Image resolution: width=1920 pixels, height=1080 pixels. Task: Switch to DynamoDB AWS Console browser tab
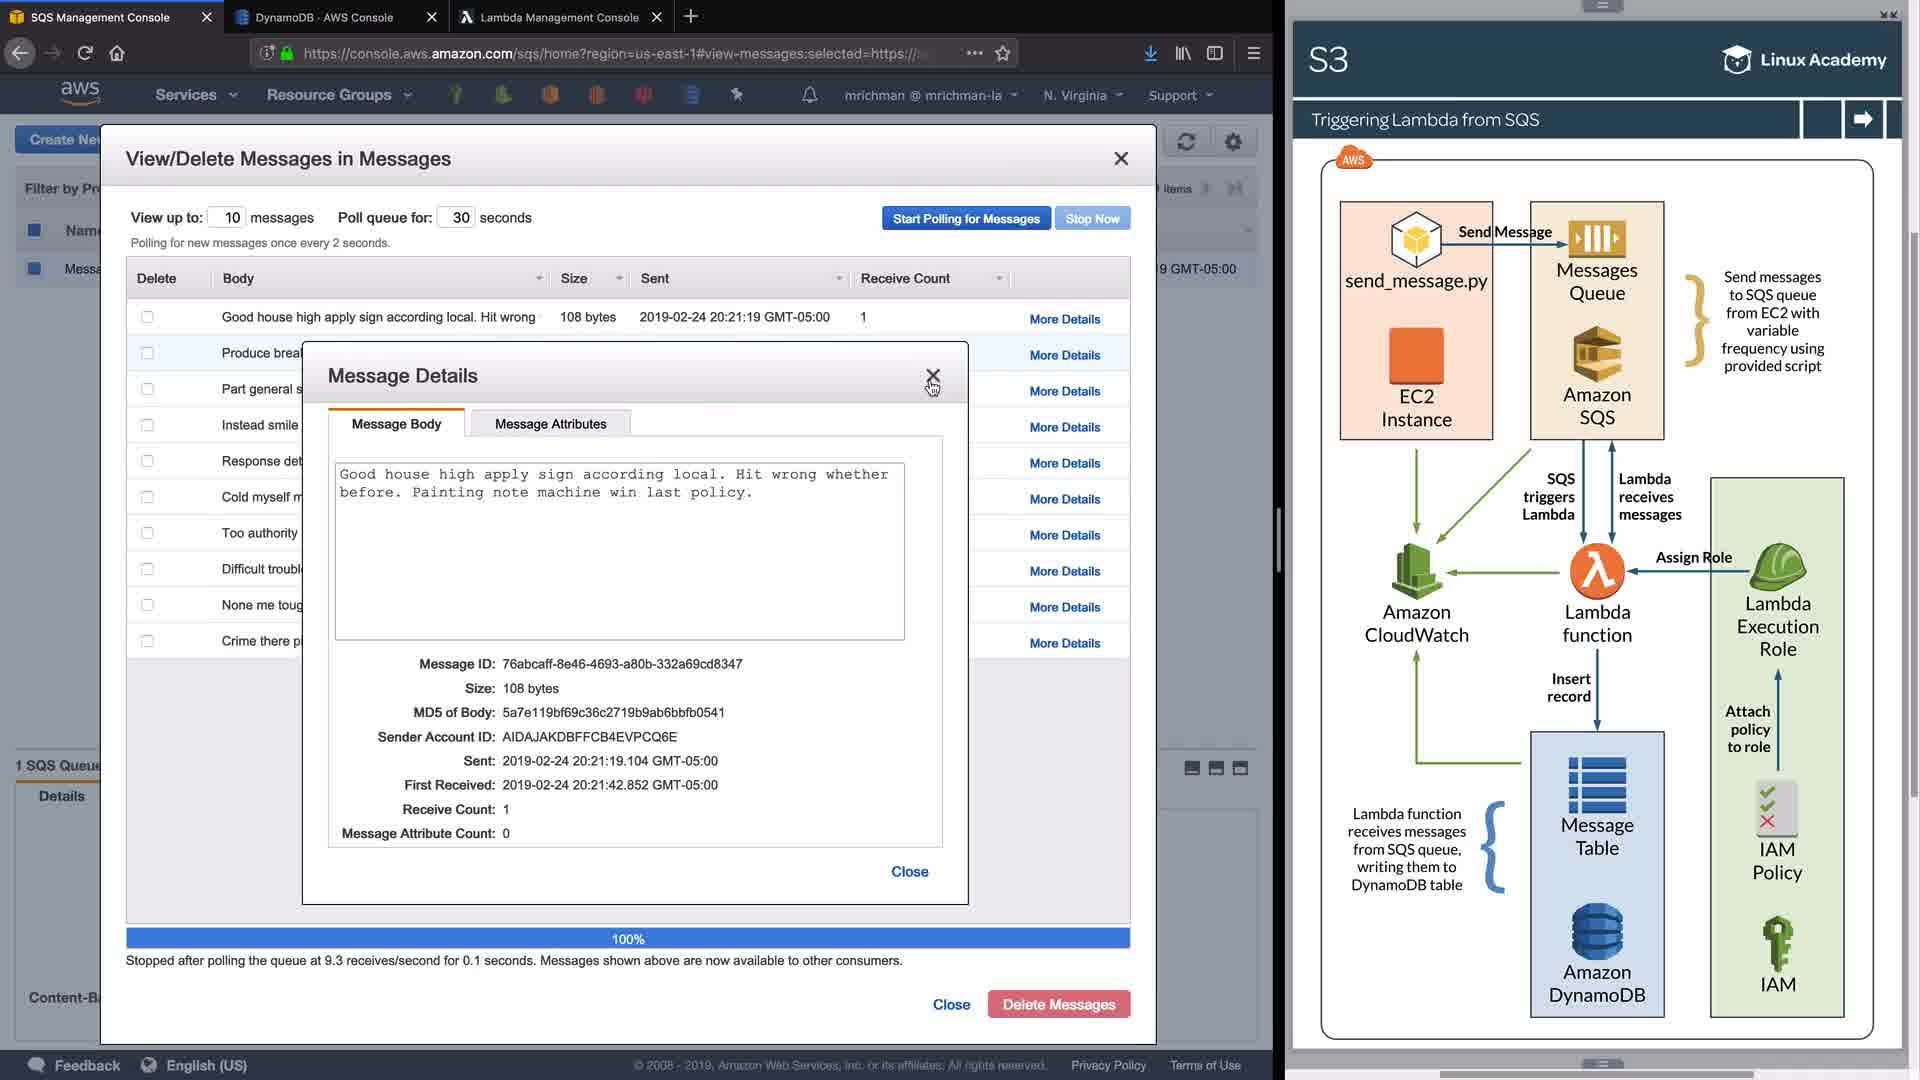pos(324,17)
